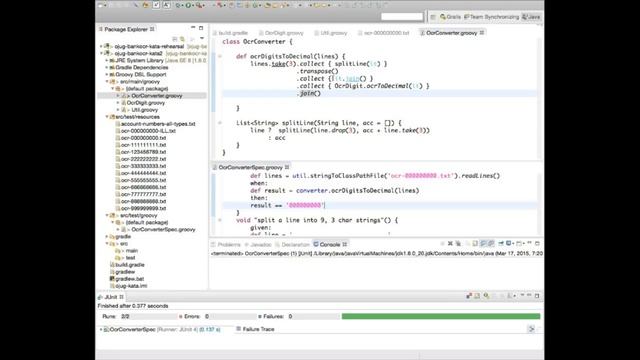Select OcrConverterSpec.groovy in Package Explorer

pyautogui.click(x=163, y=229)
